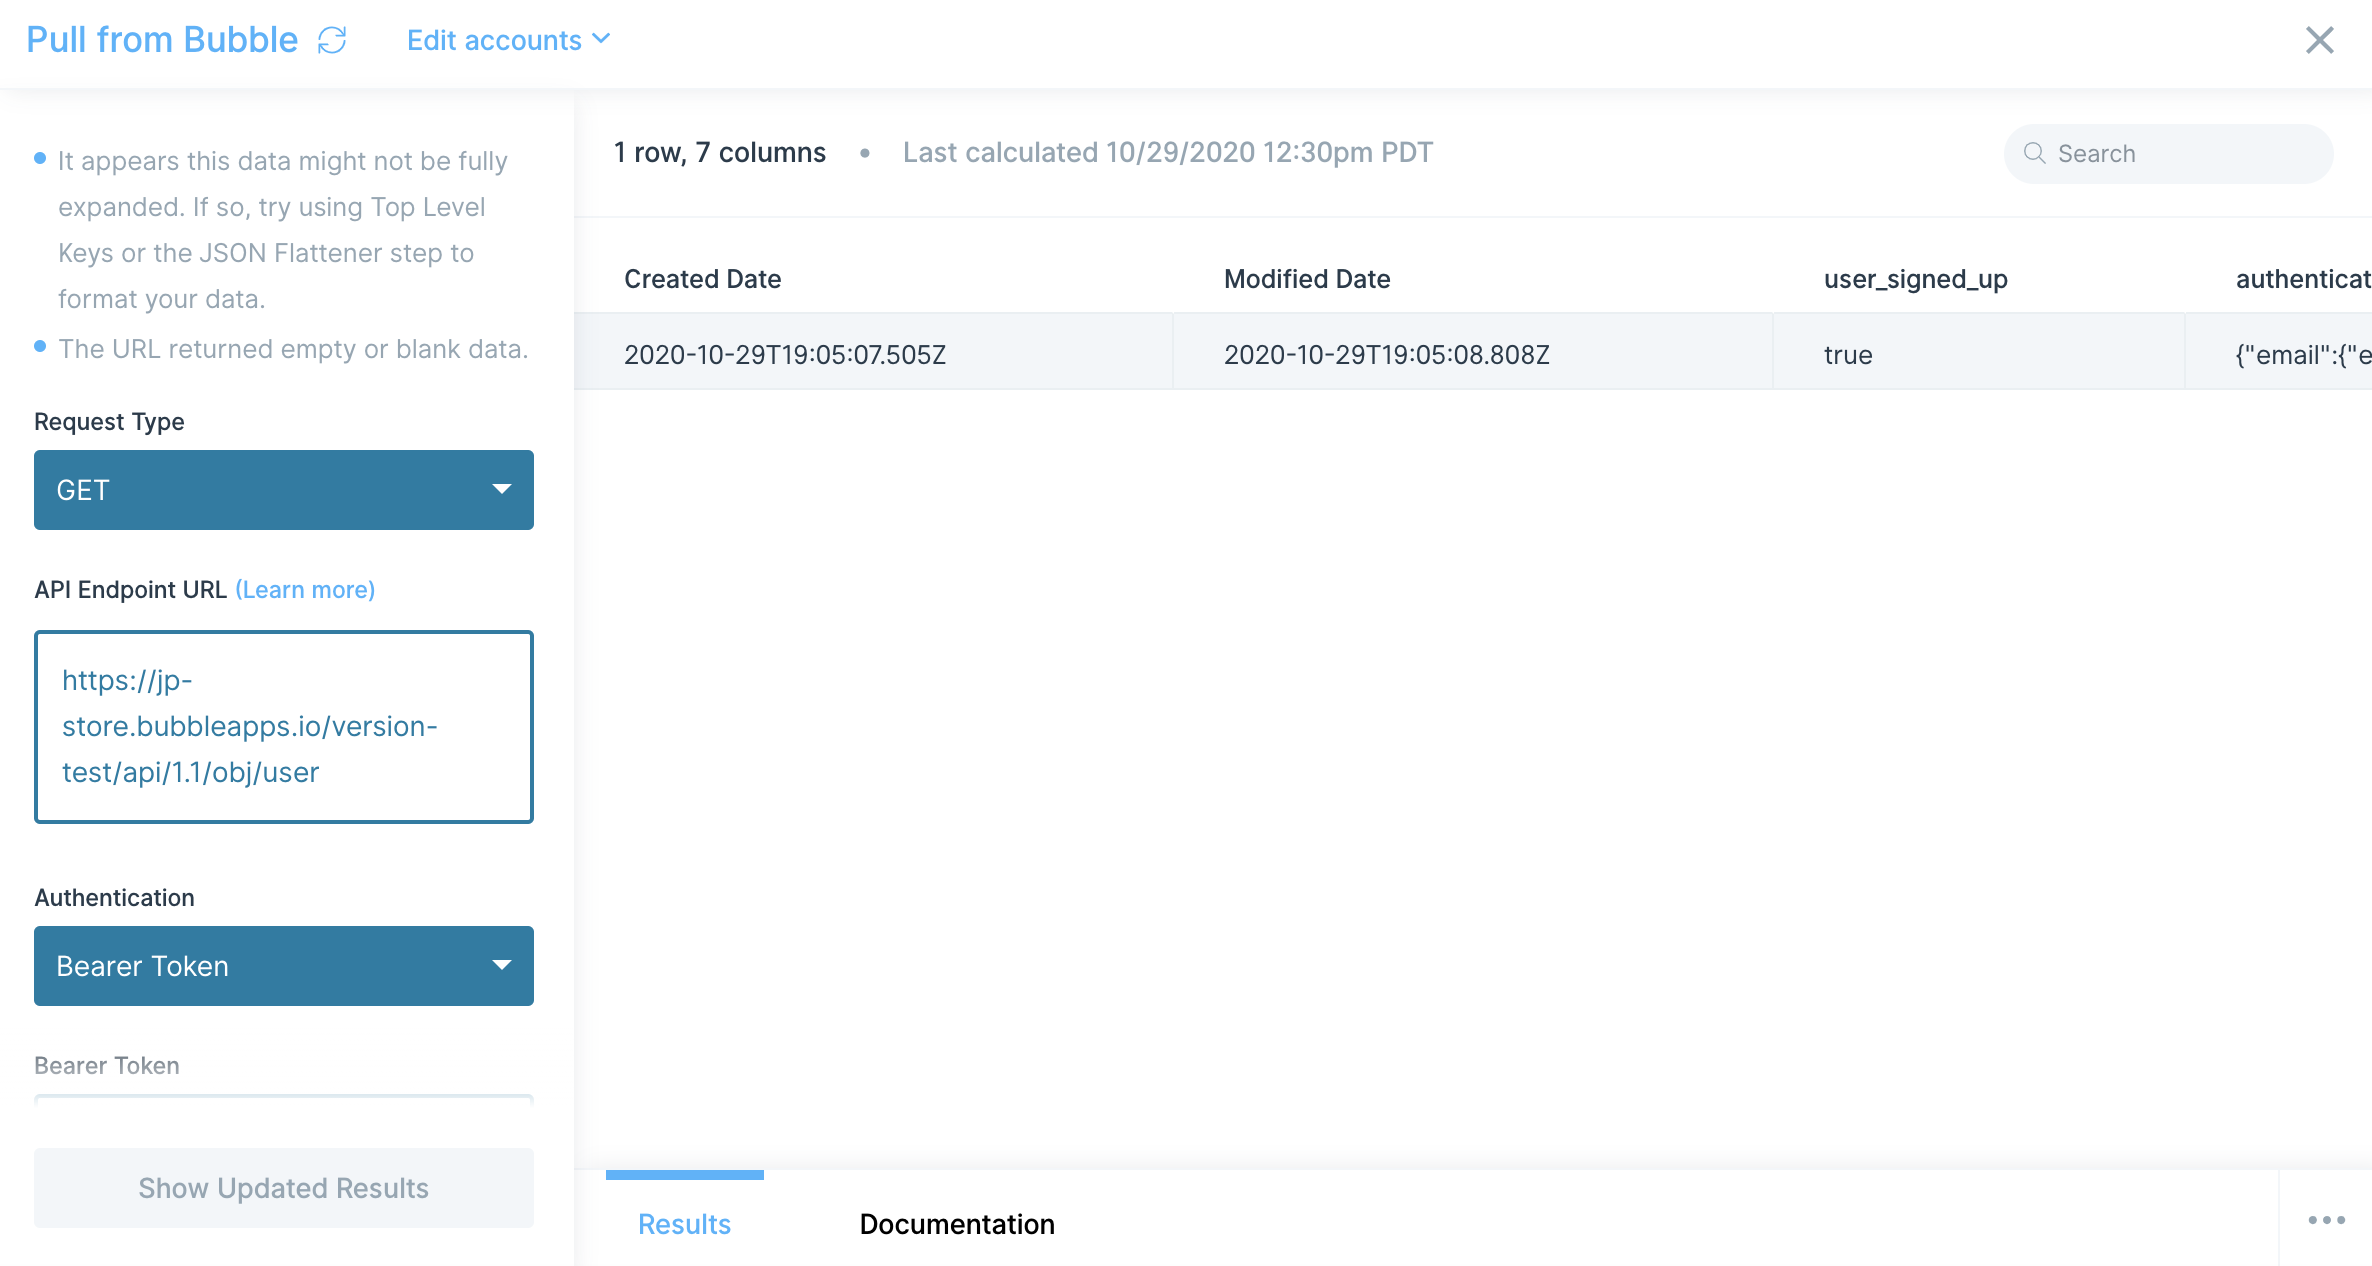Select the Modified Date column header
Screen dimensions: 2372x1266
click(x=1307, y=279)
